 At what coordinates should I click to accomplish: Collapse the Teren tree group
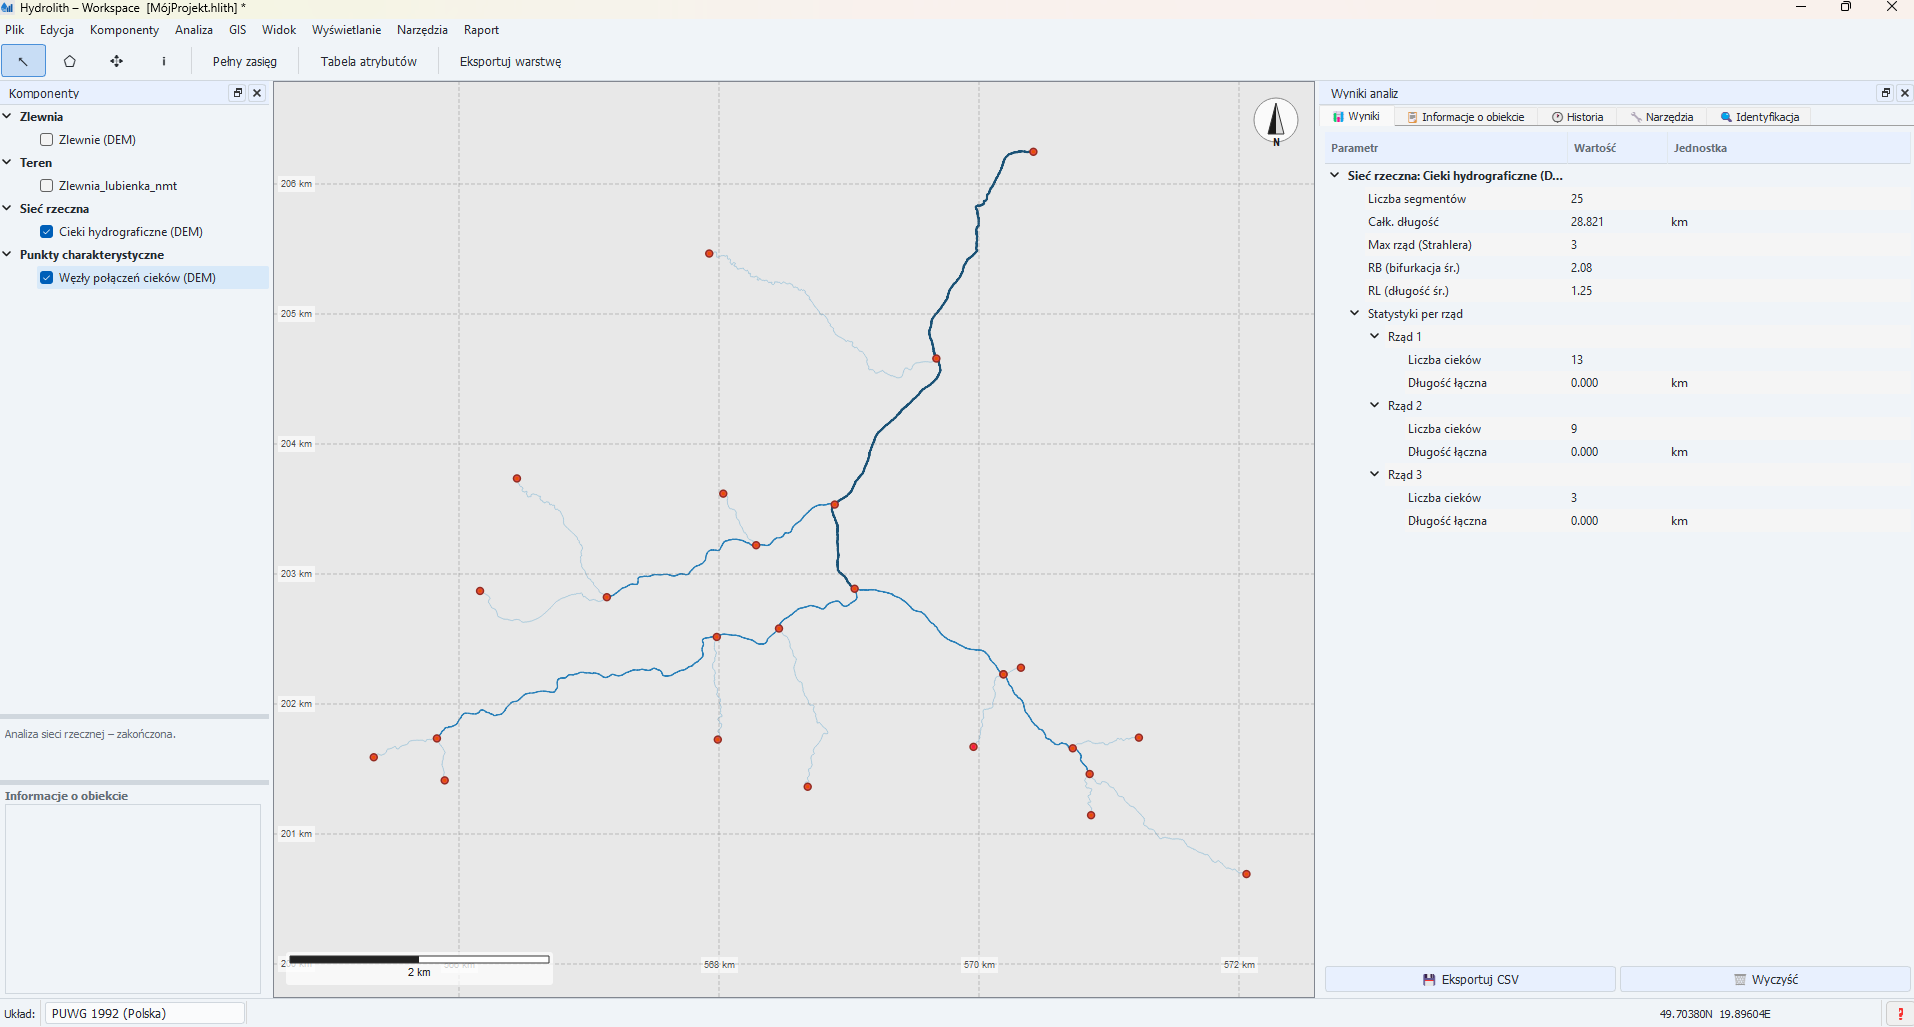[7, 162]
